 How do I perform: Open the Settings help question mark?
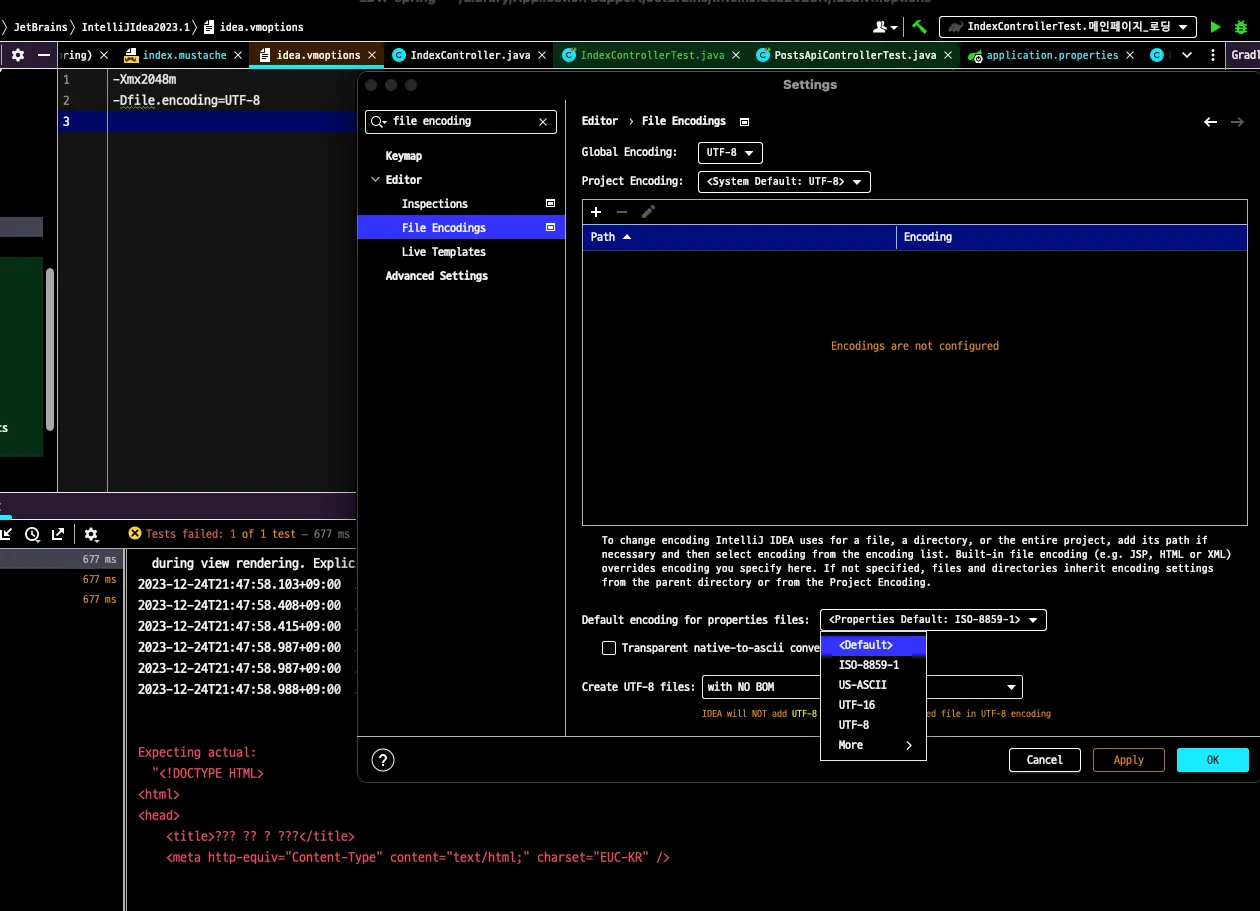[x=383, y=760]
